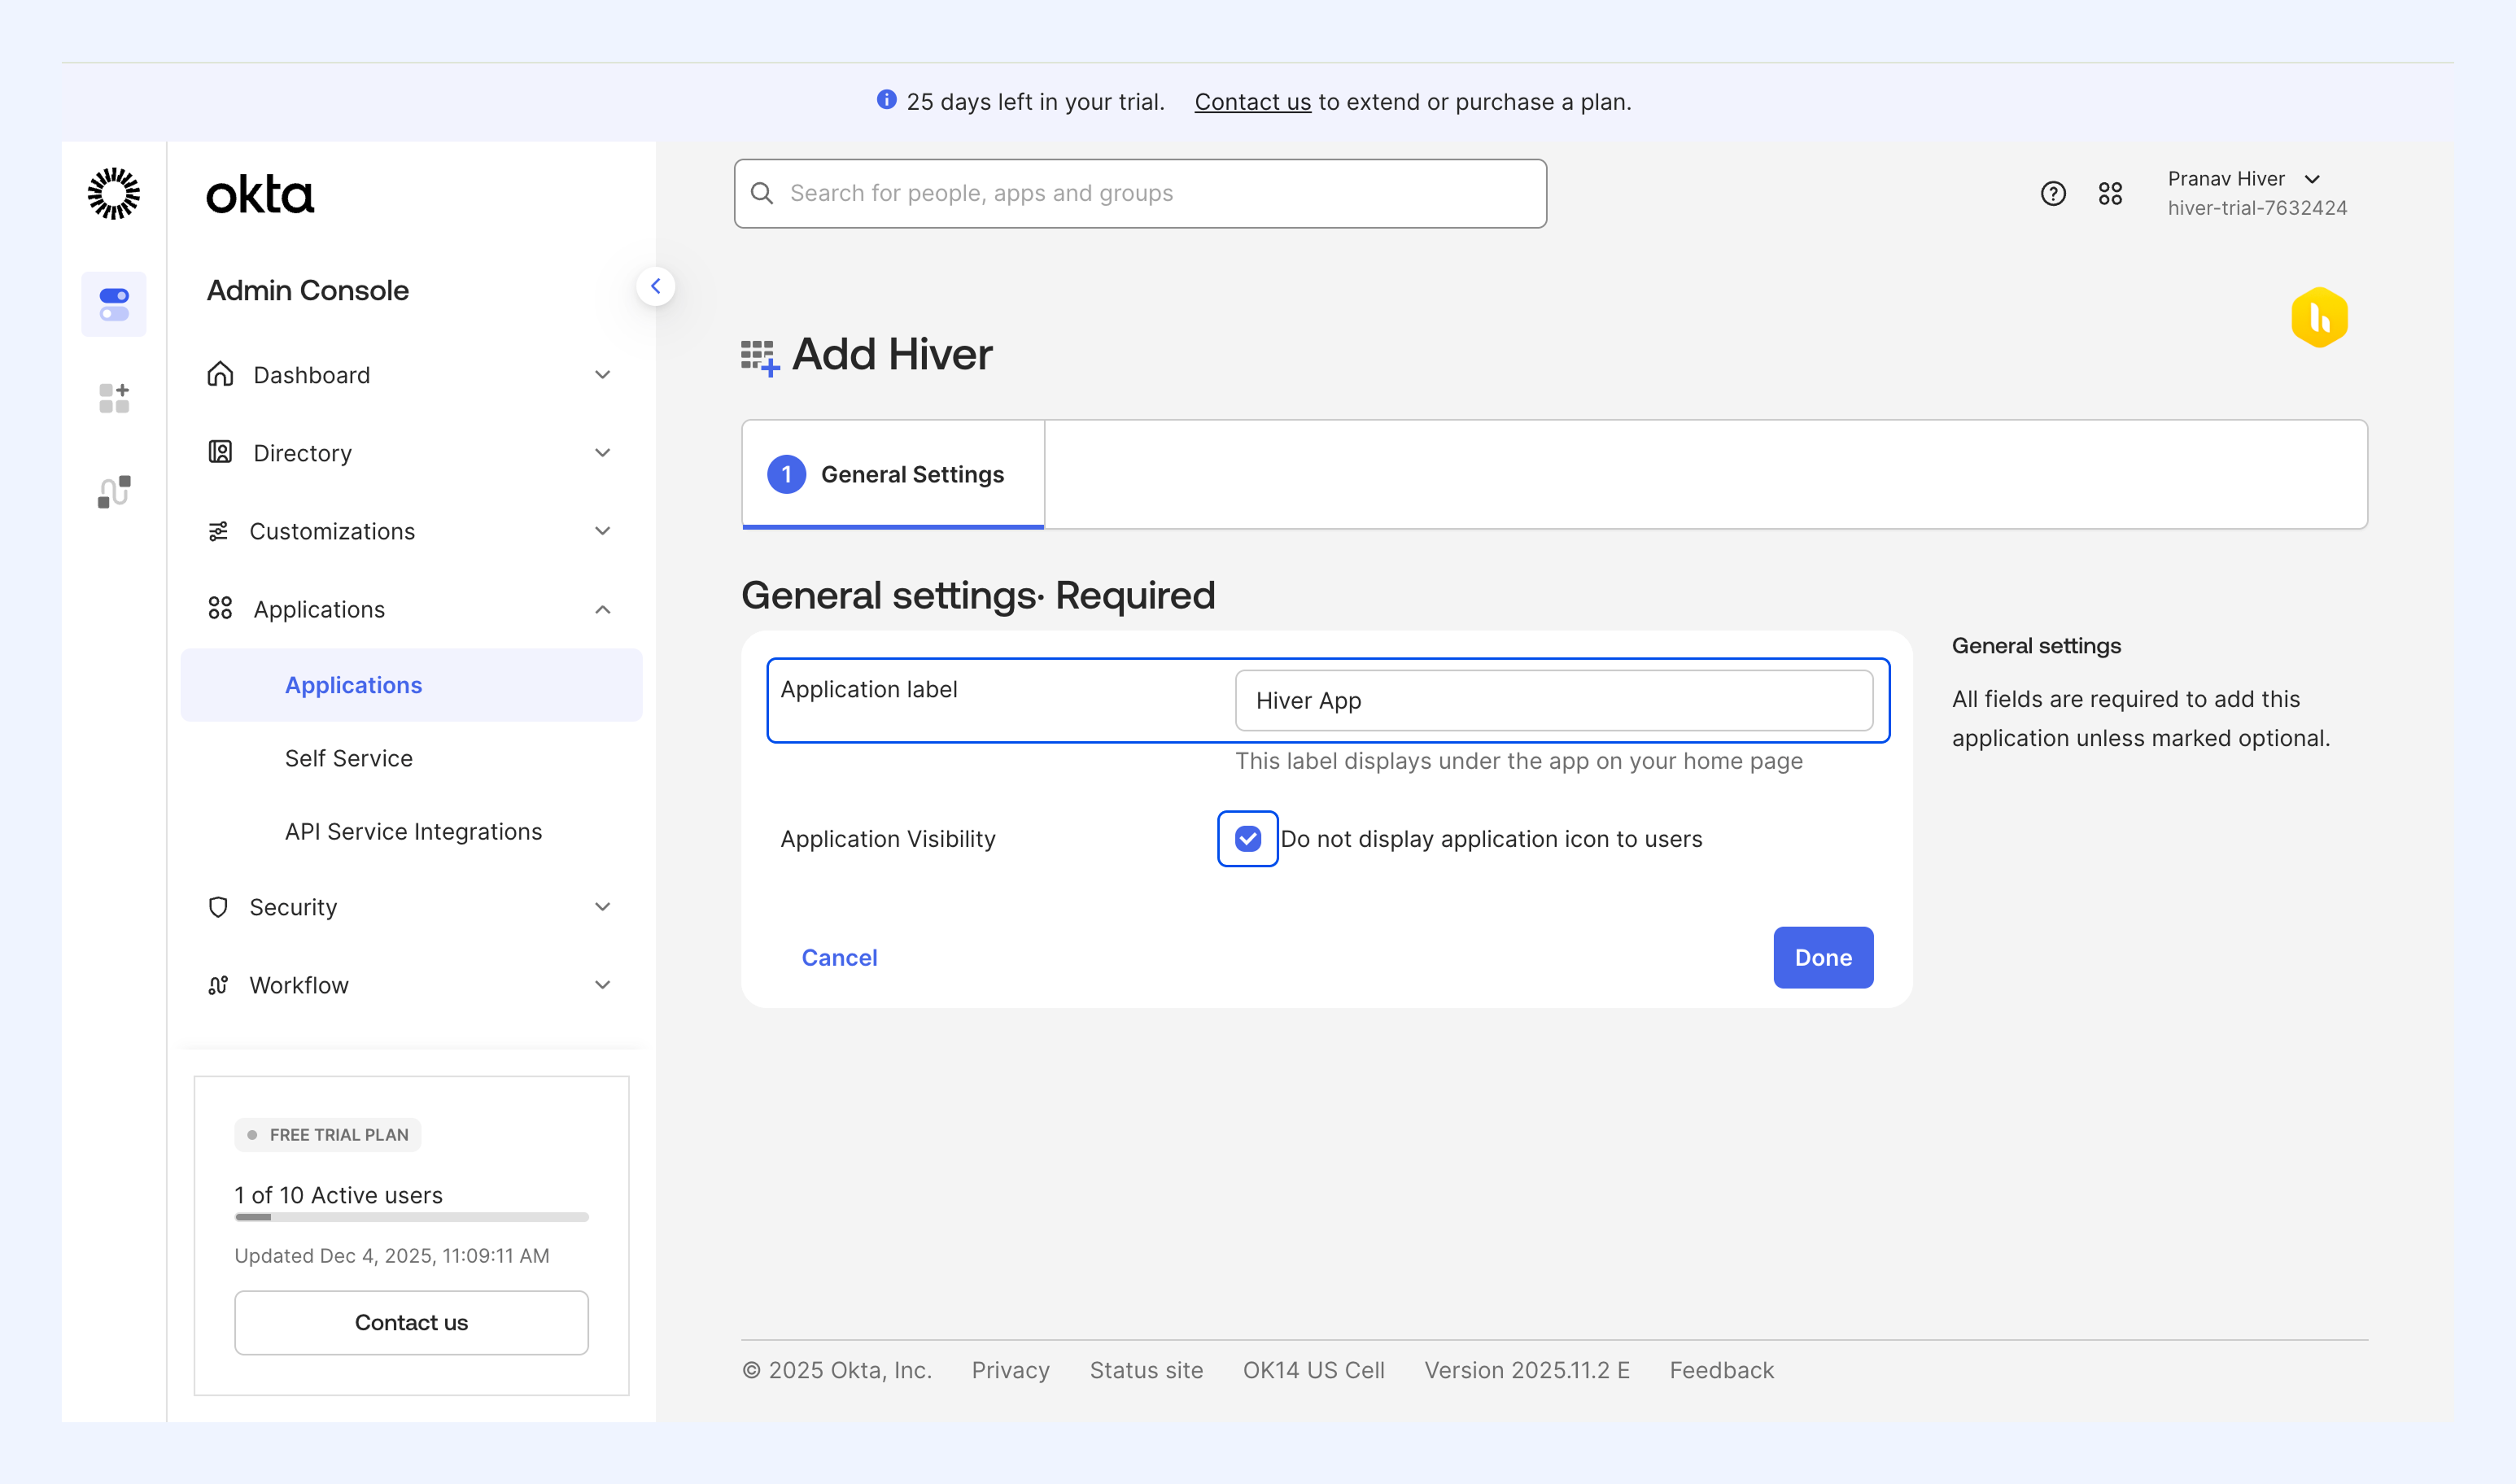Click the FREE TRIAL PLAN badge

pyautogui.click(x=327, y=1135)
